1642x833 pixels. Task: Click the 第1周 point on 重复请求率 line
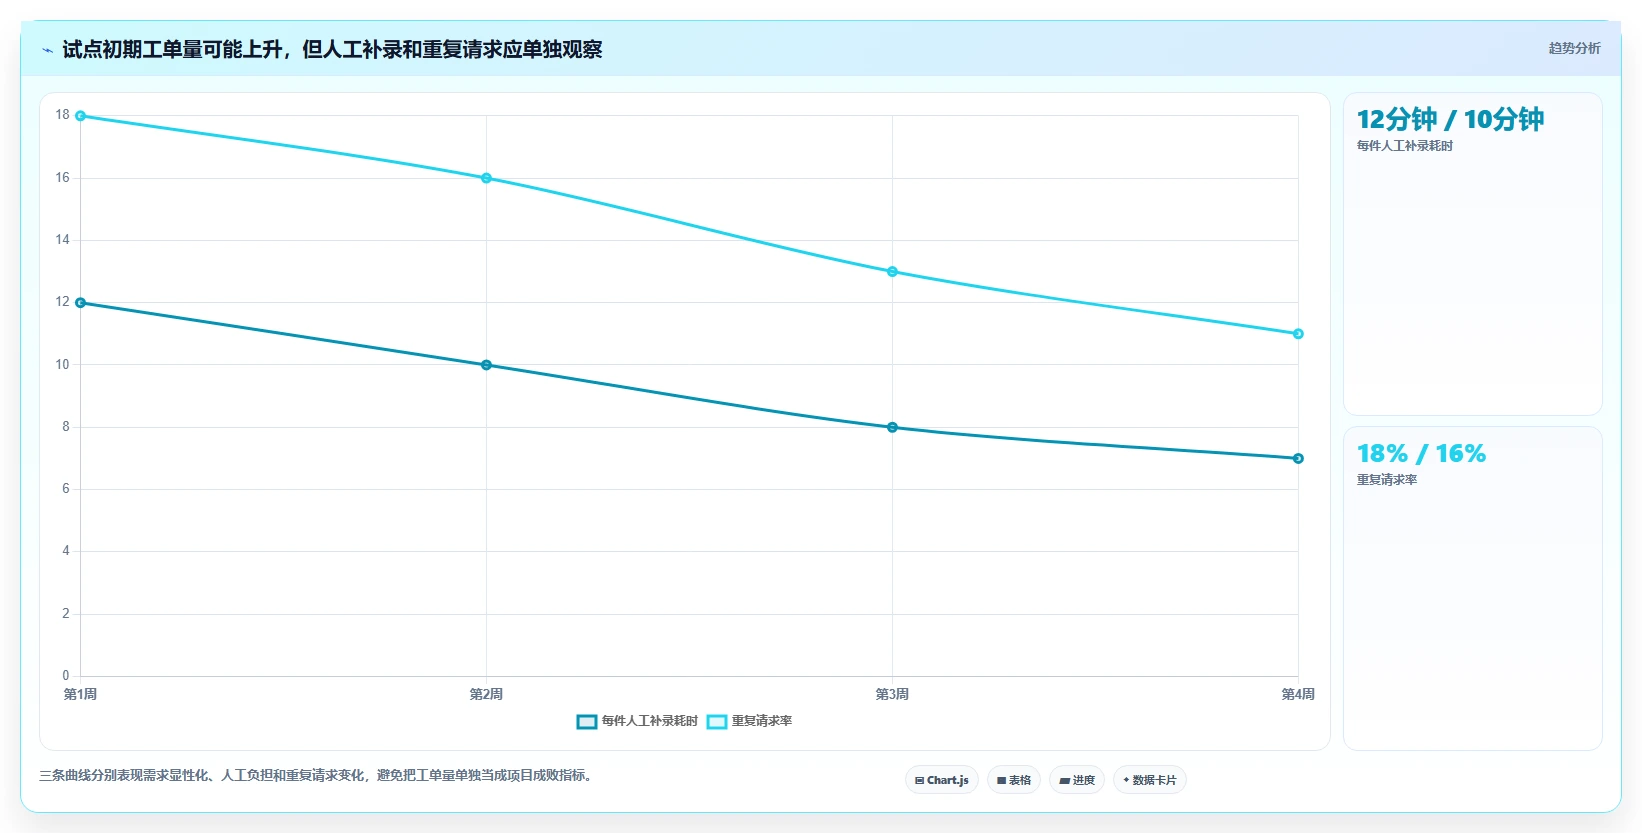(81, 116)
